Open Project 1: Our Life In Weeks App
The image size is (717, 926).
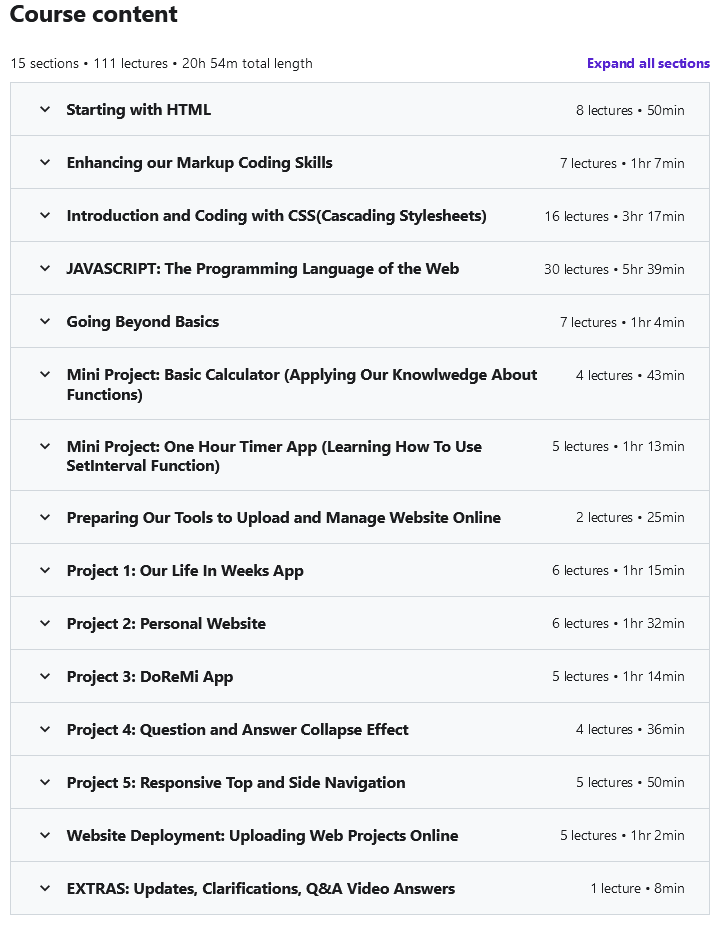click(43, 570)
